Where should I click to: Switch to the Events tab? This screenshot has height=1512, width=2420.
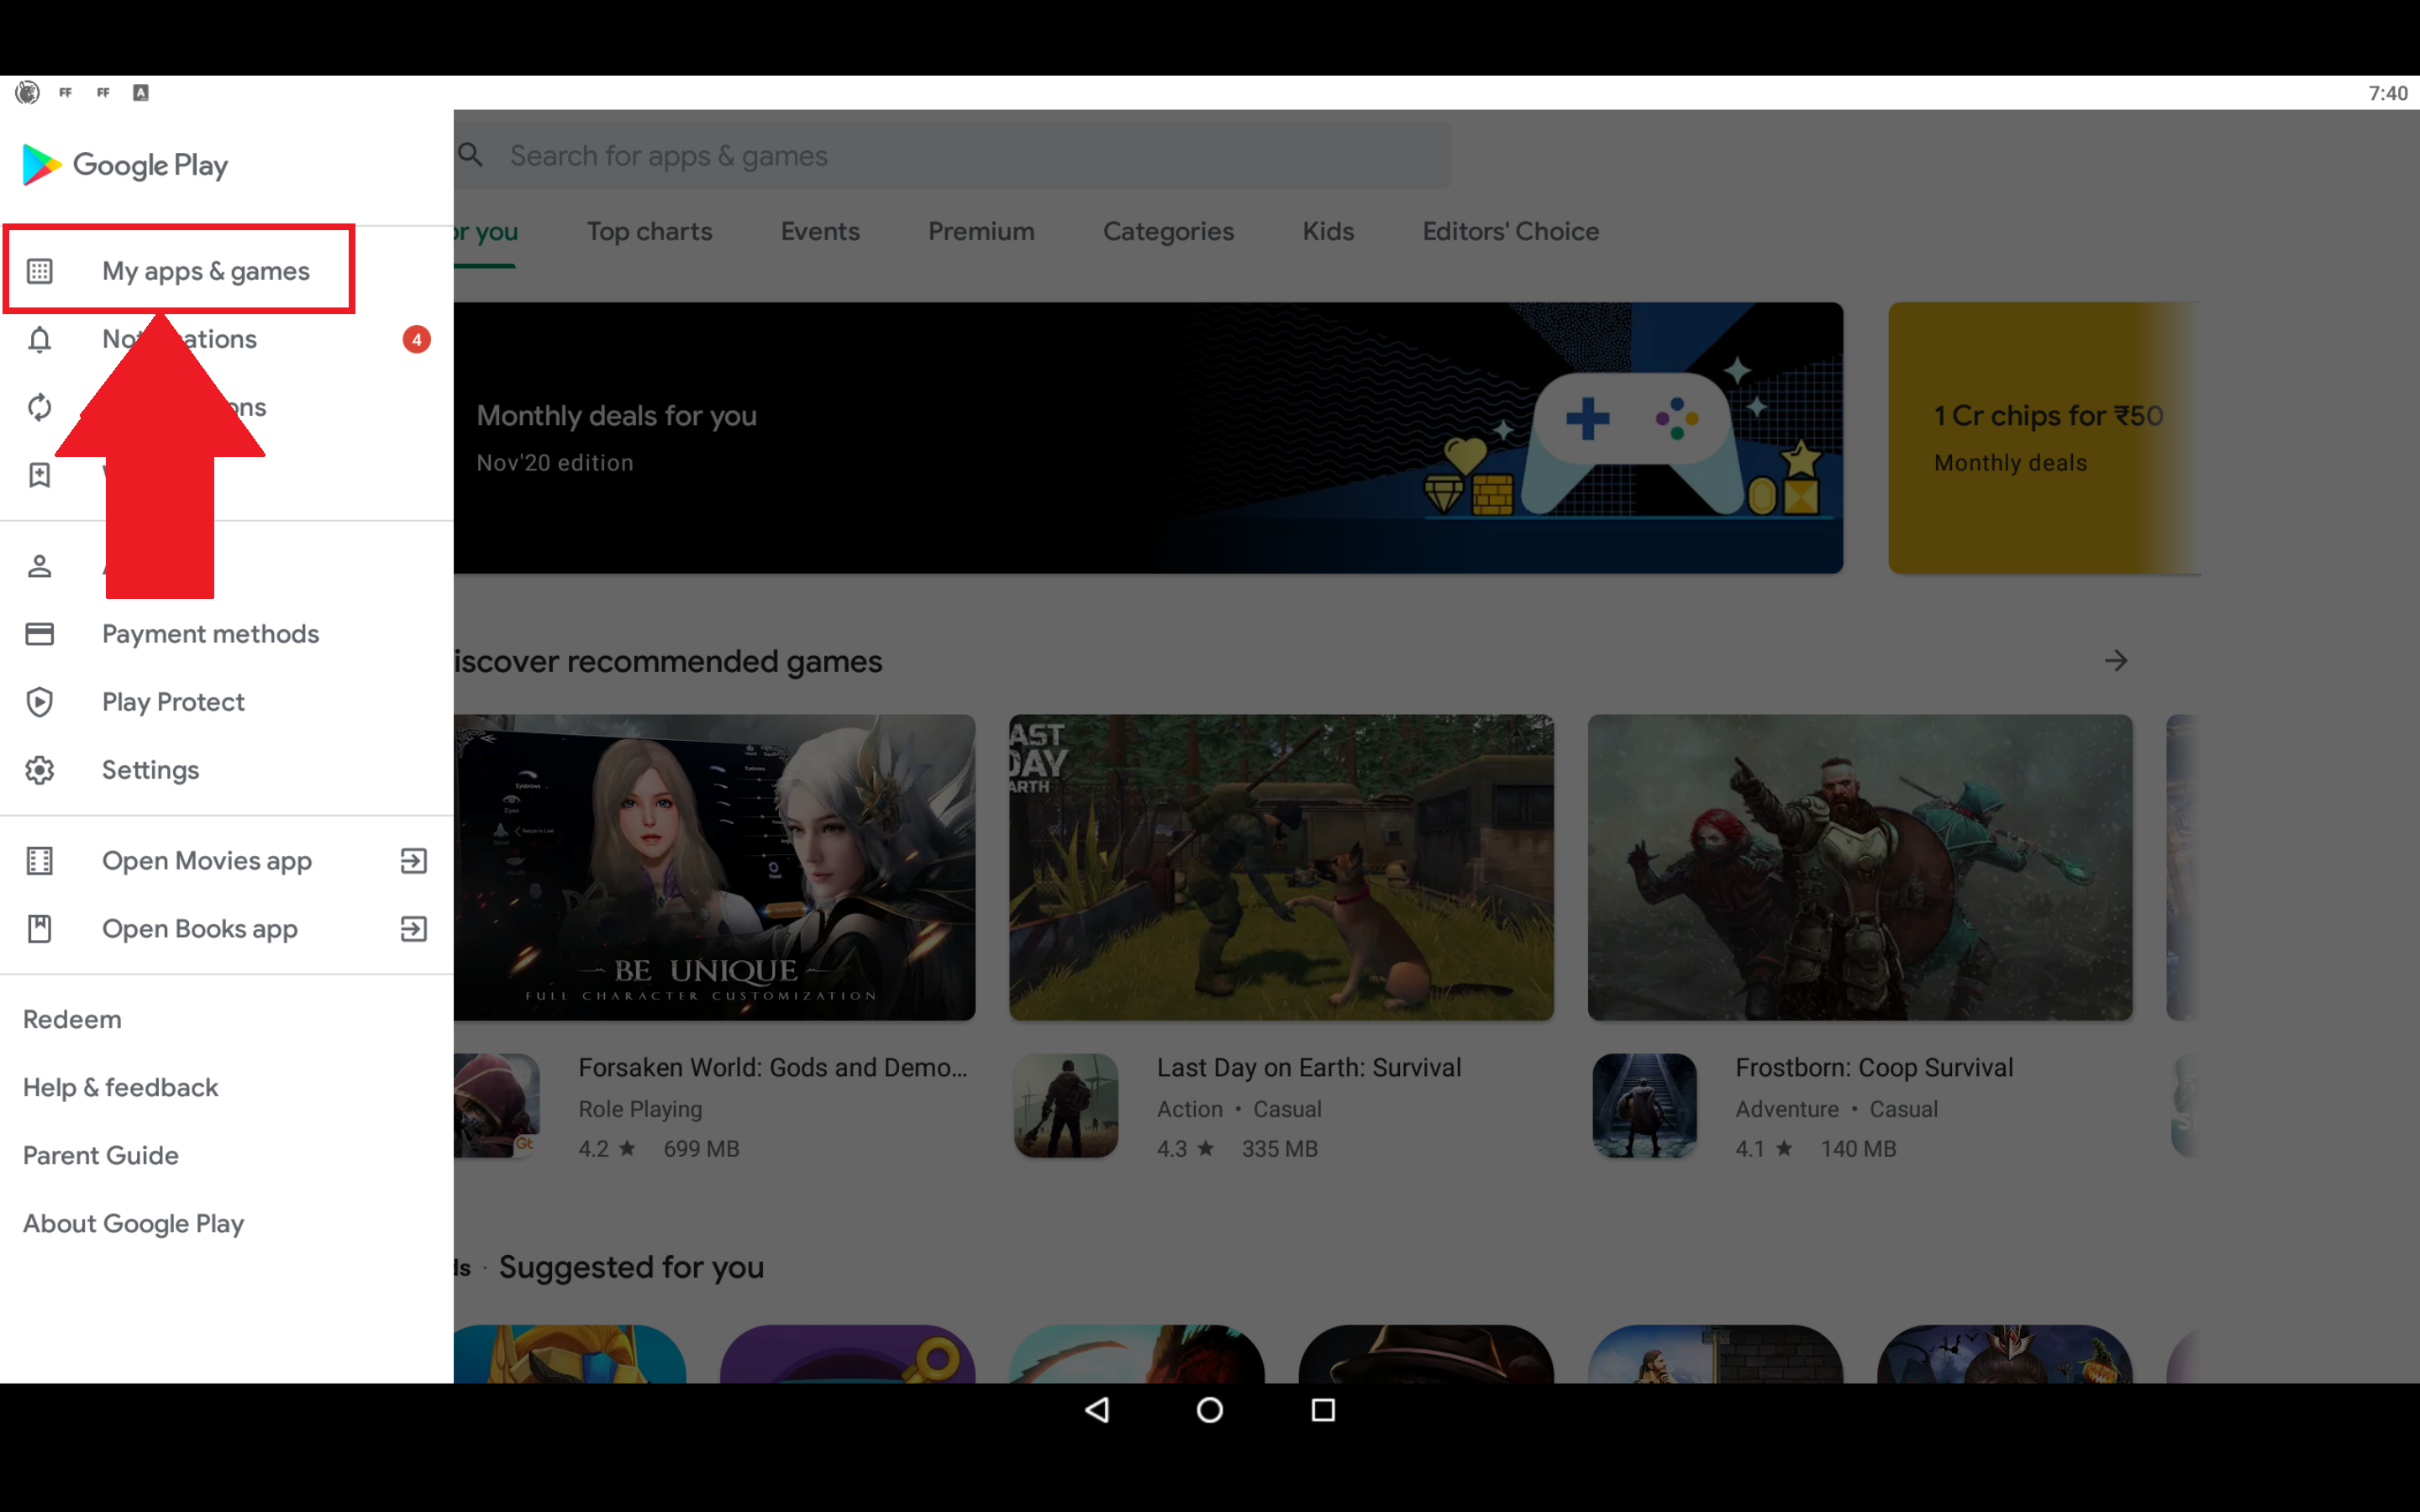coord(820,231)
